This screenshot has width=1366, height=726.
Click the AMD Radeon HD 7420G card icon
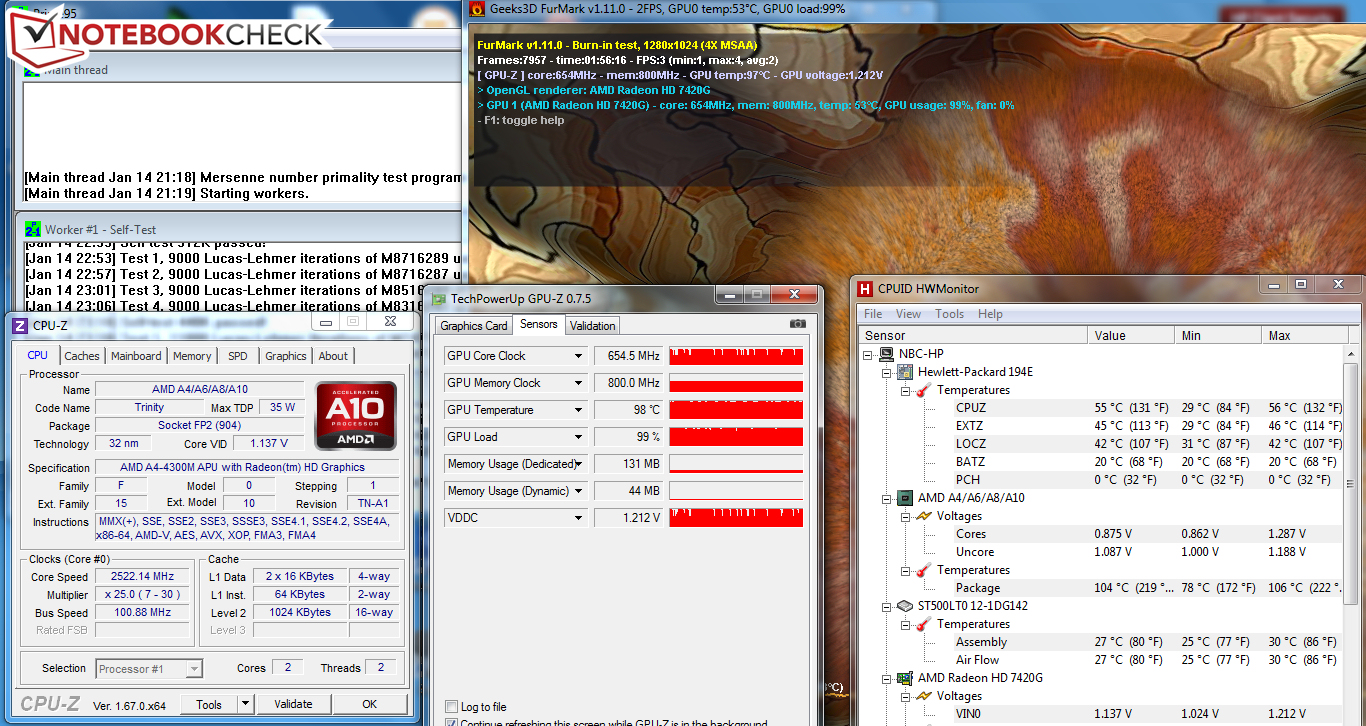(904, 678)
